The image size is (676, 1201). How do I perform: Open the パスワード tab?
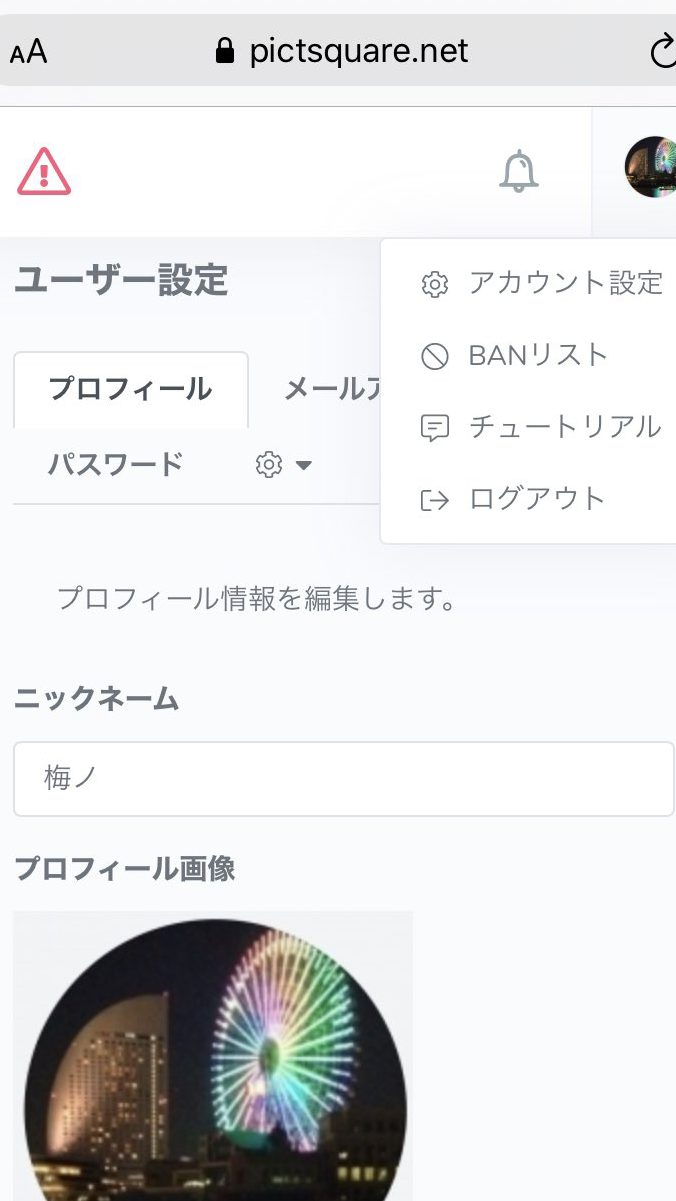[x=116, y=465]
